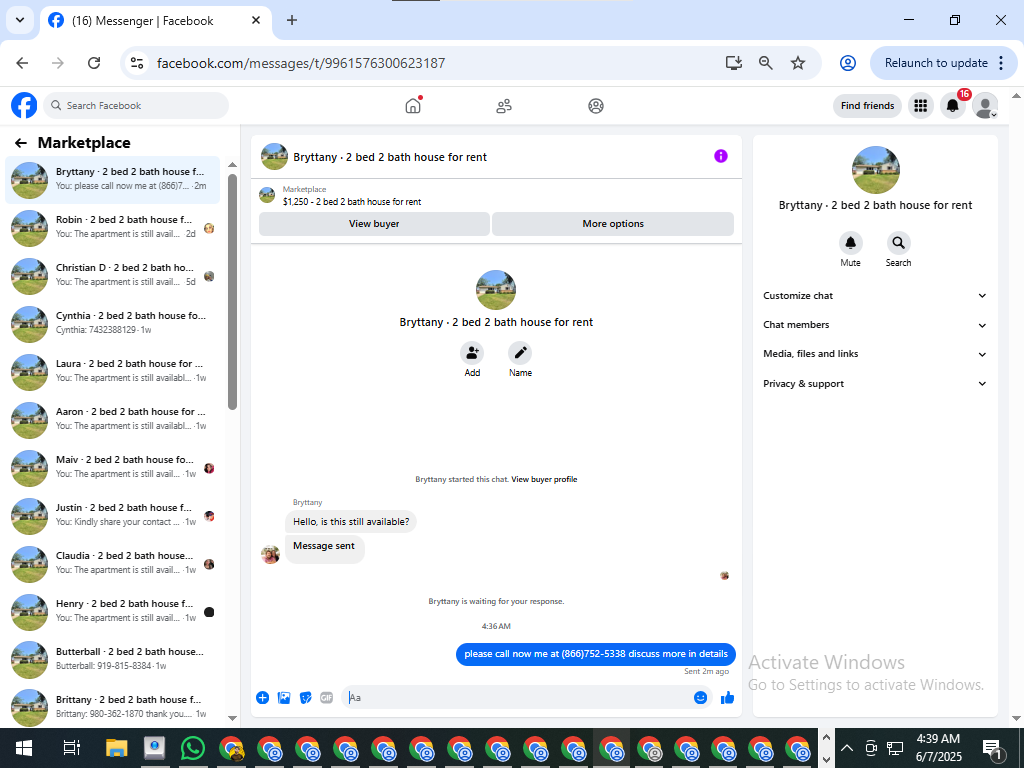Switch to the Messenger Facebook browser tab
This screenshot has height=768, width=1024.
point(156,21)
